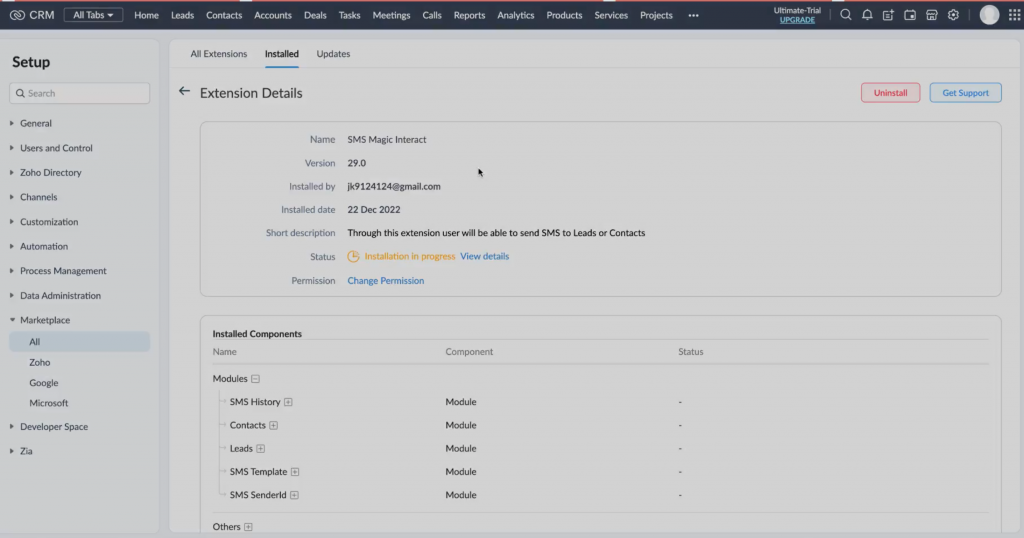Switch to All Extensions tab

point(219,54)
